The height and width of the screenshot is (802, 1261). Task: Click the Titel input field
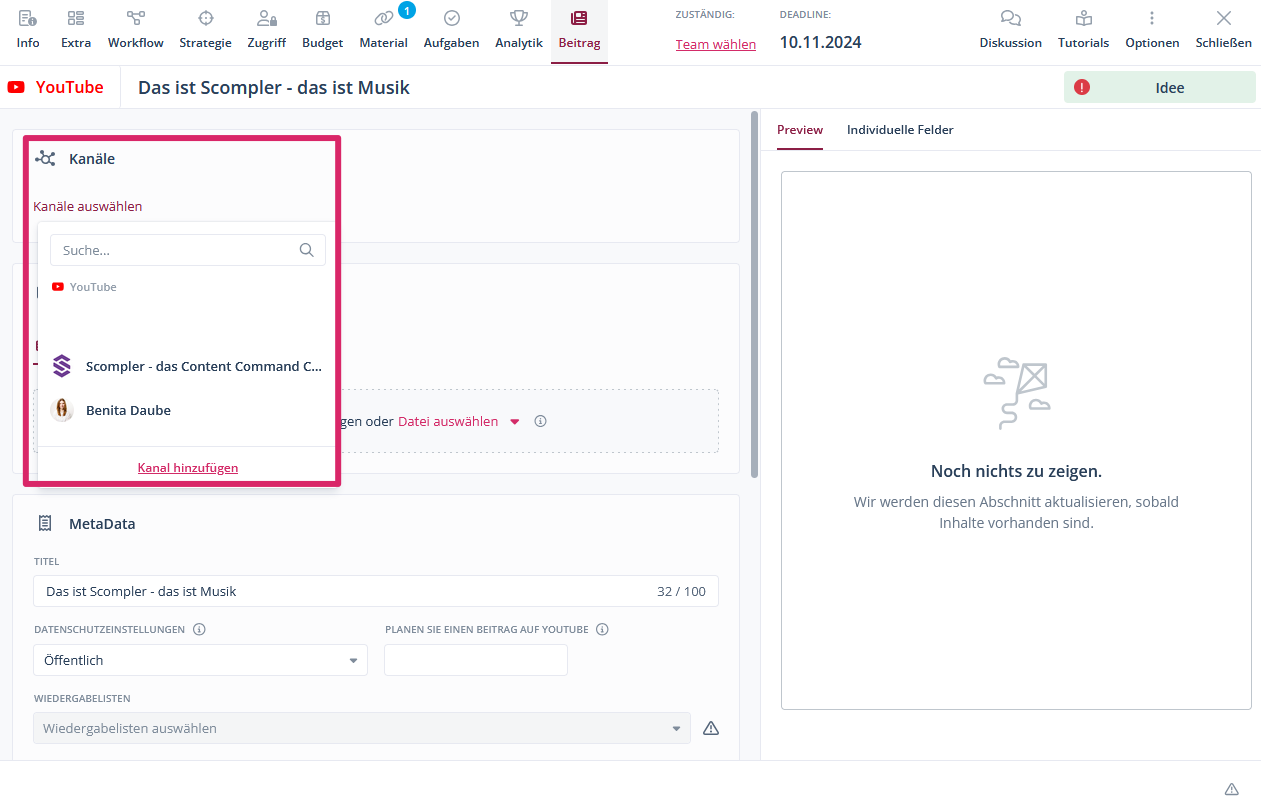[x=340, y=591]
